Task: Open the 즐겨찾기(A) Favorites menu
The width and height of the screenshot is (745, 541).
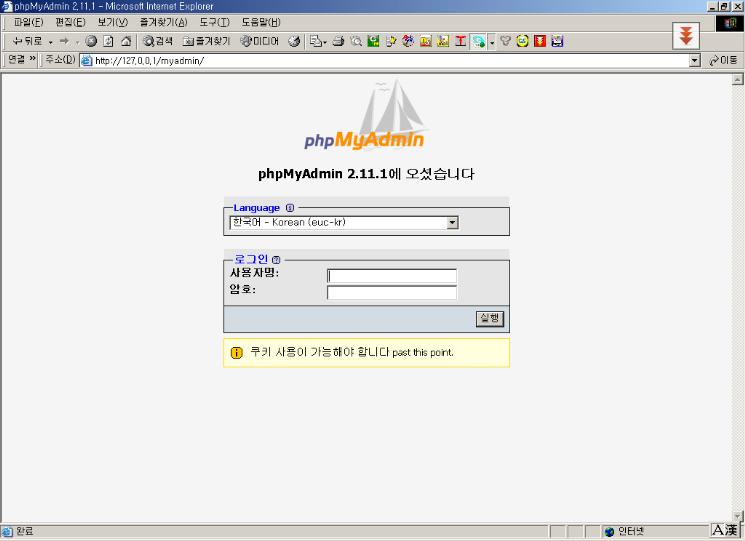Action: click(x=163, y=22)
